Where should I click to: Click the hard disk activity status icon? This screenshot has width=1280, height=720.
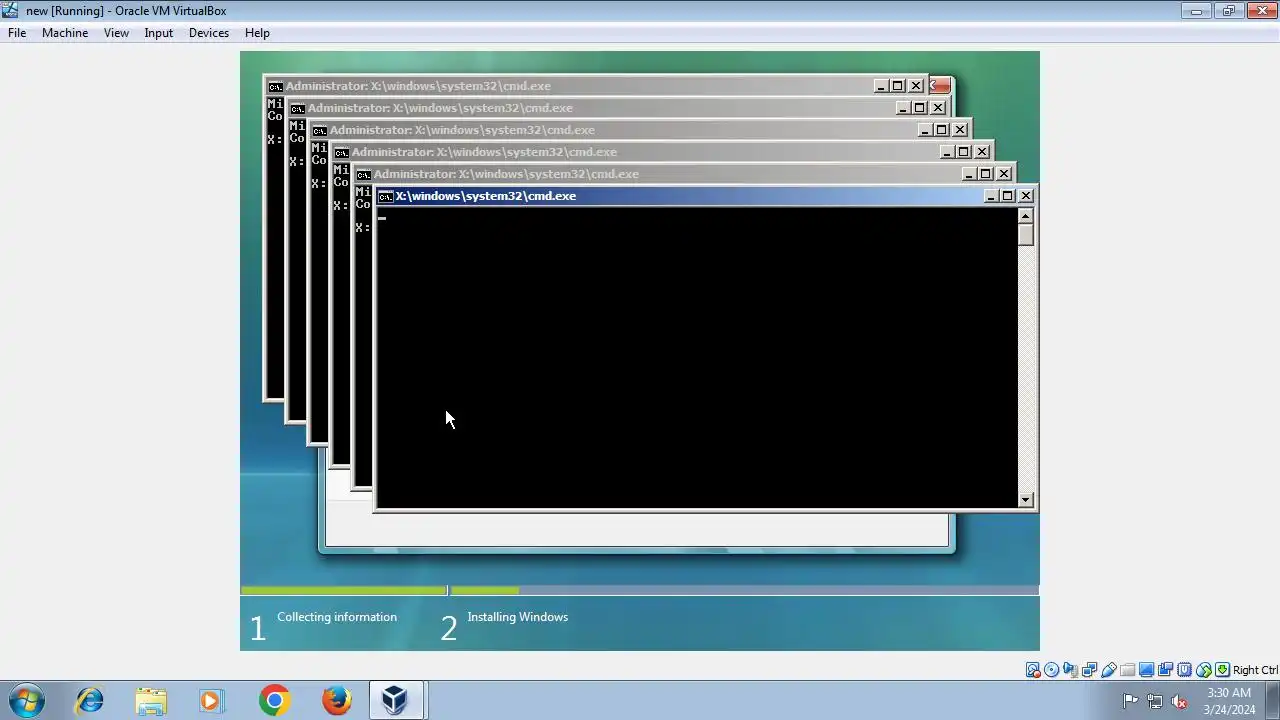coord(1033,670)
